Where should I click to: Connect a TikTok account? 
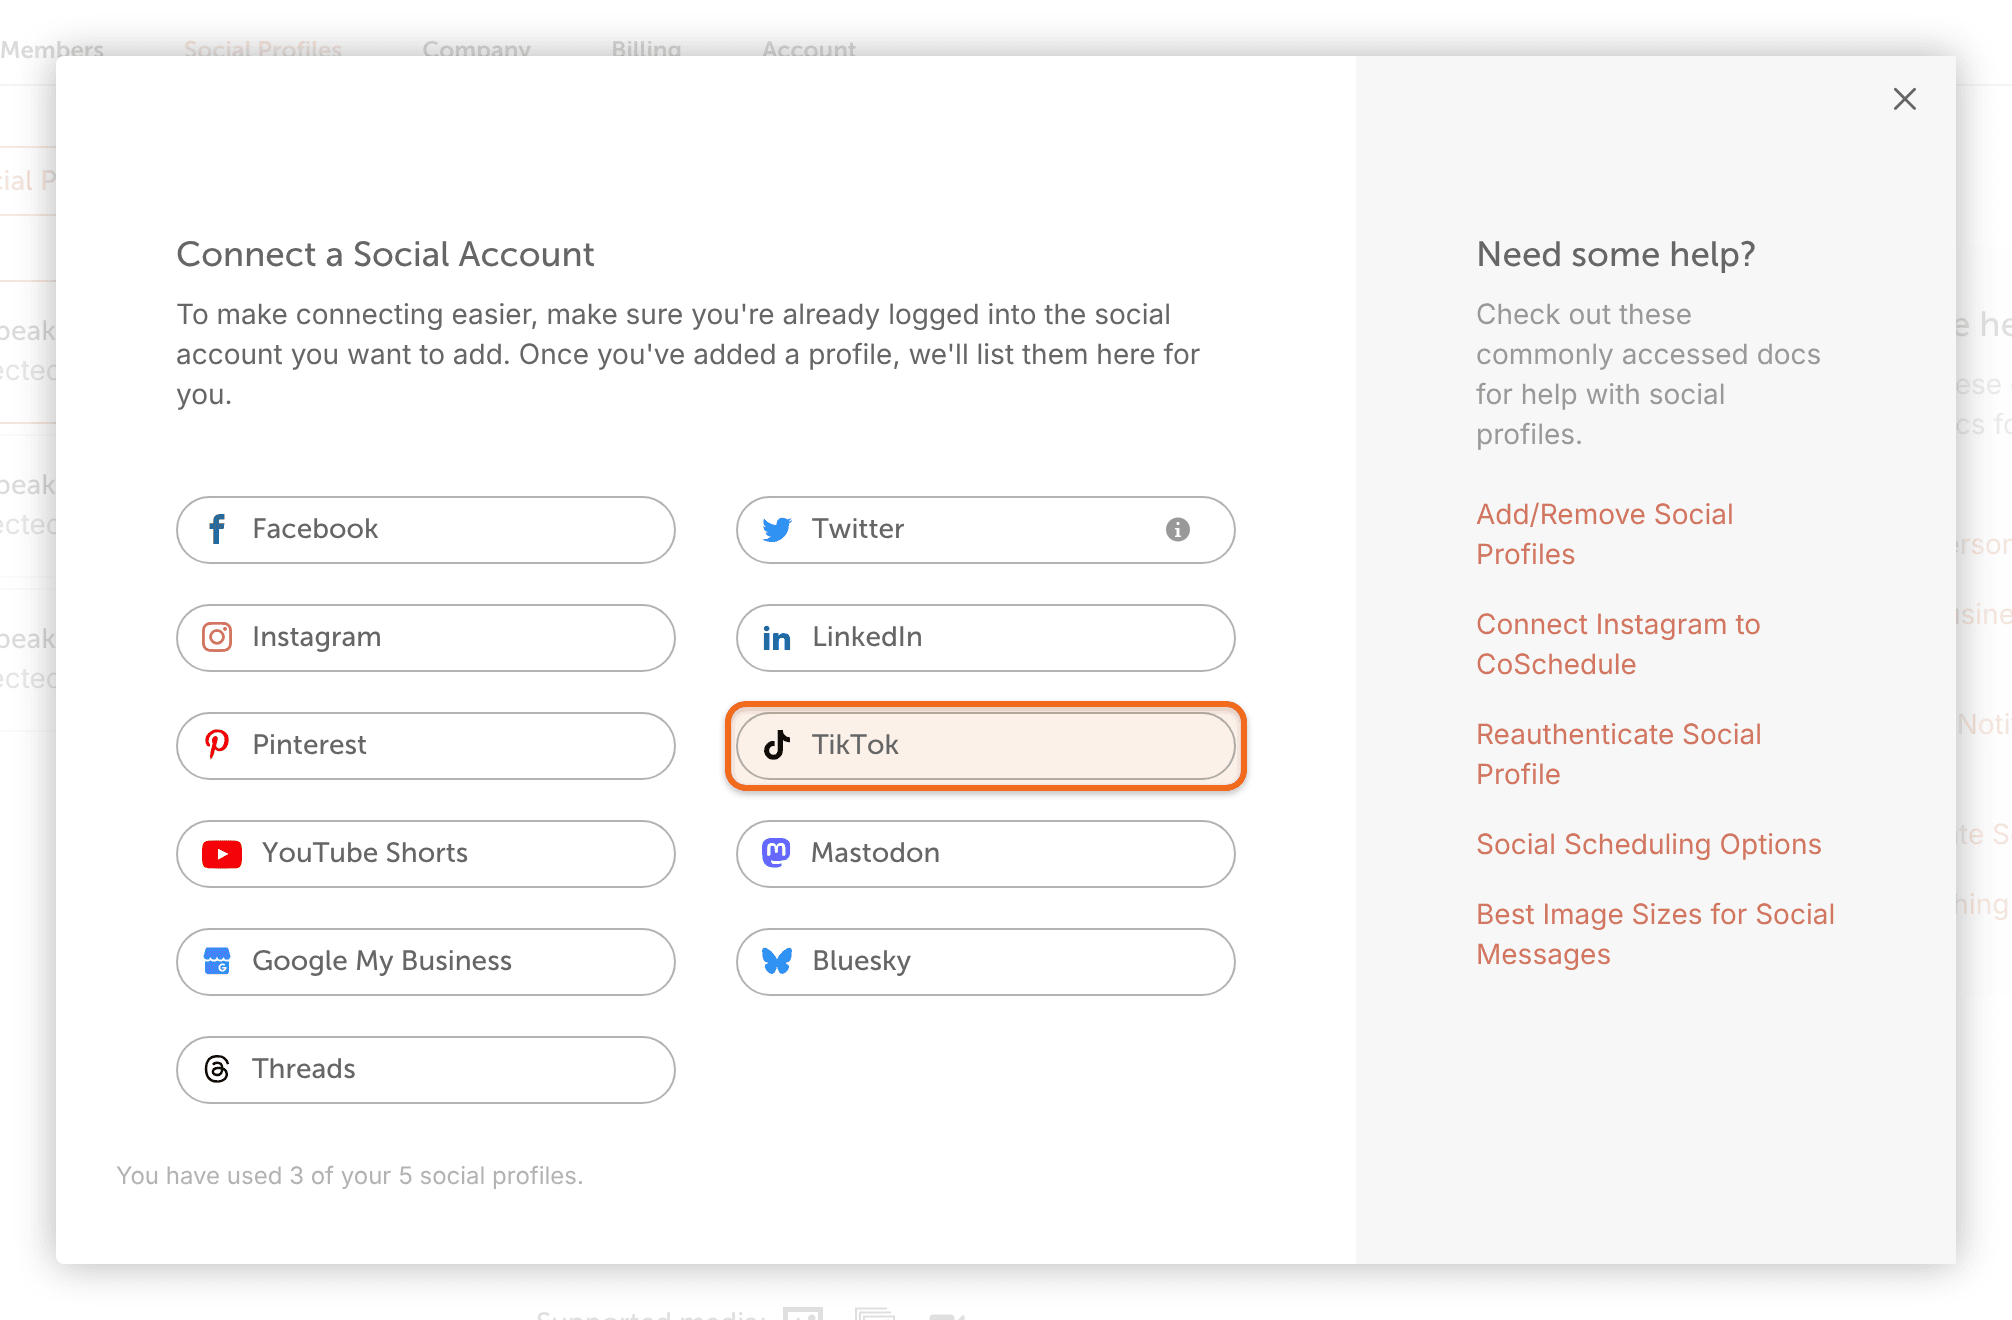point(986,746)
